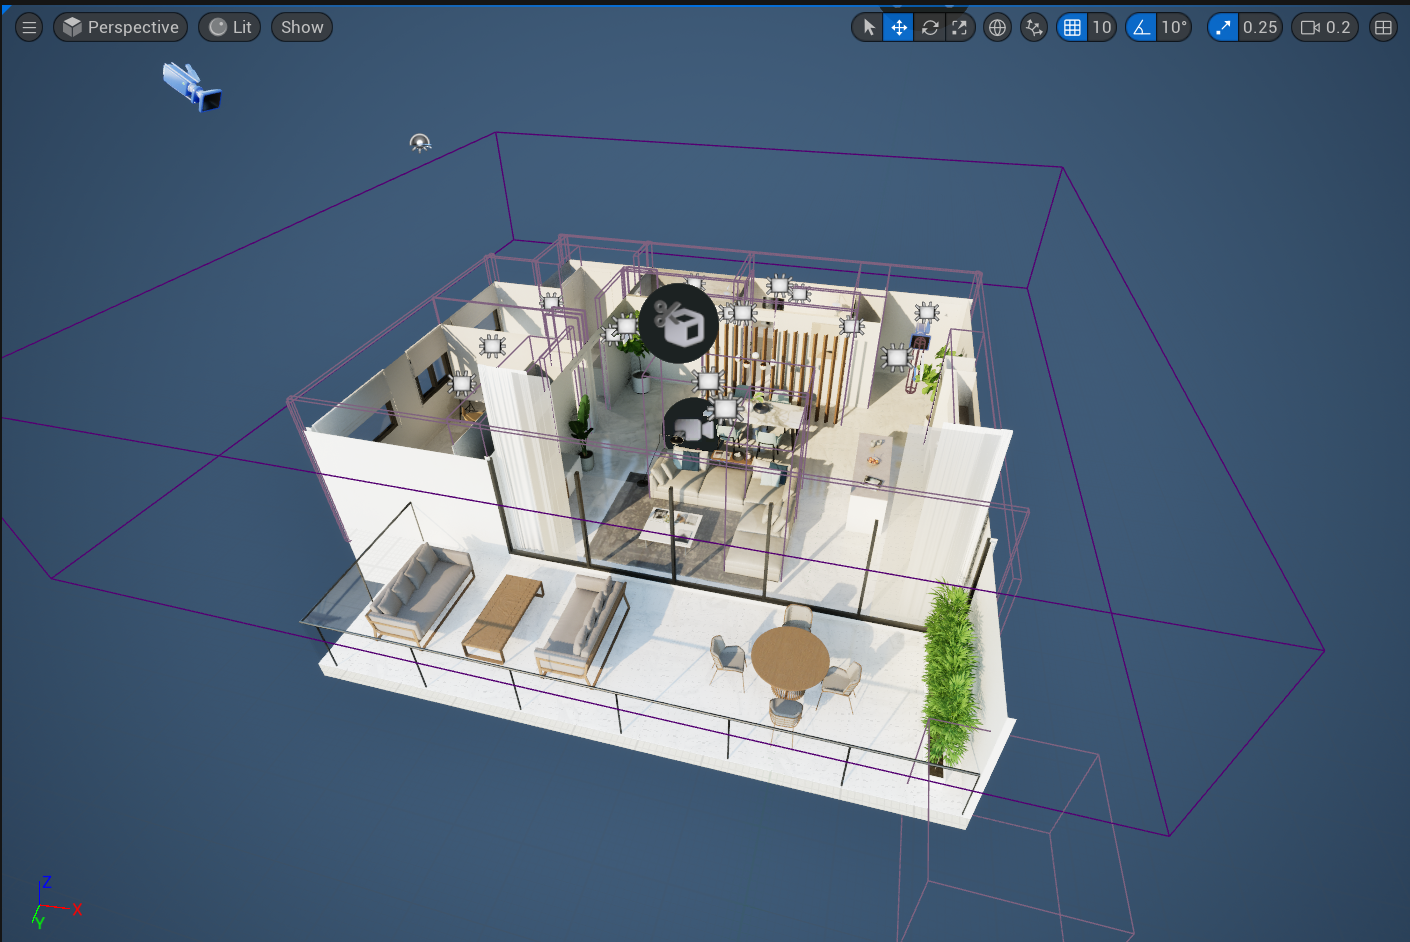Select the blue cine camera actor
1410x942 pixels.
pyautogui.click(x=192, y=87)
